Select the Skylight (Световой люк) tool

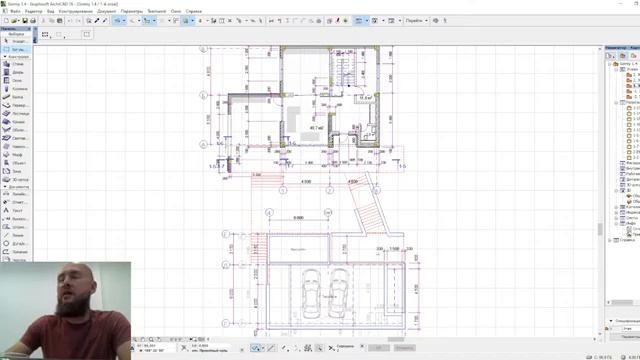point(16,138)
